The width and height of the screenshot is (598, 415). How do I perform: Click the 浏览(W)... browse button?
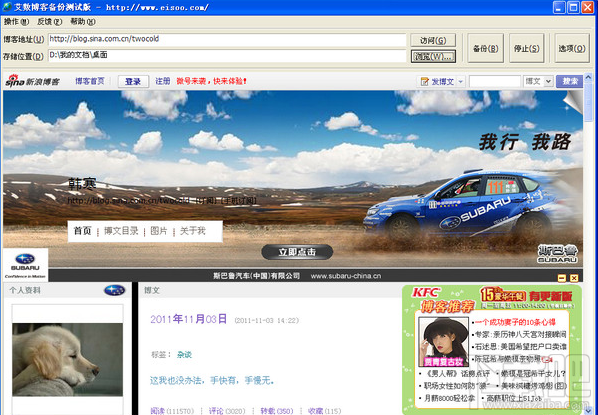[x=433, y=56]
